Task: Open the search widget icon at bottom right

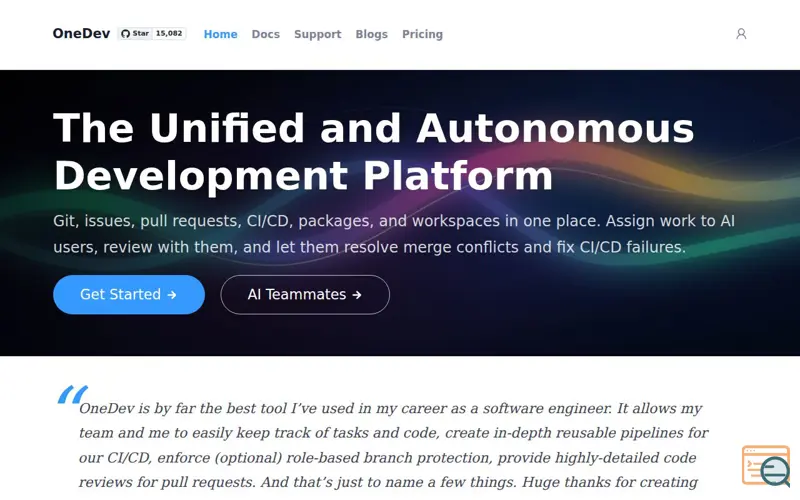Action: (766, 466)
